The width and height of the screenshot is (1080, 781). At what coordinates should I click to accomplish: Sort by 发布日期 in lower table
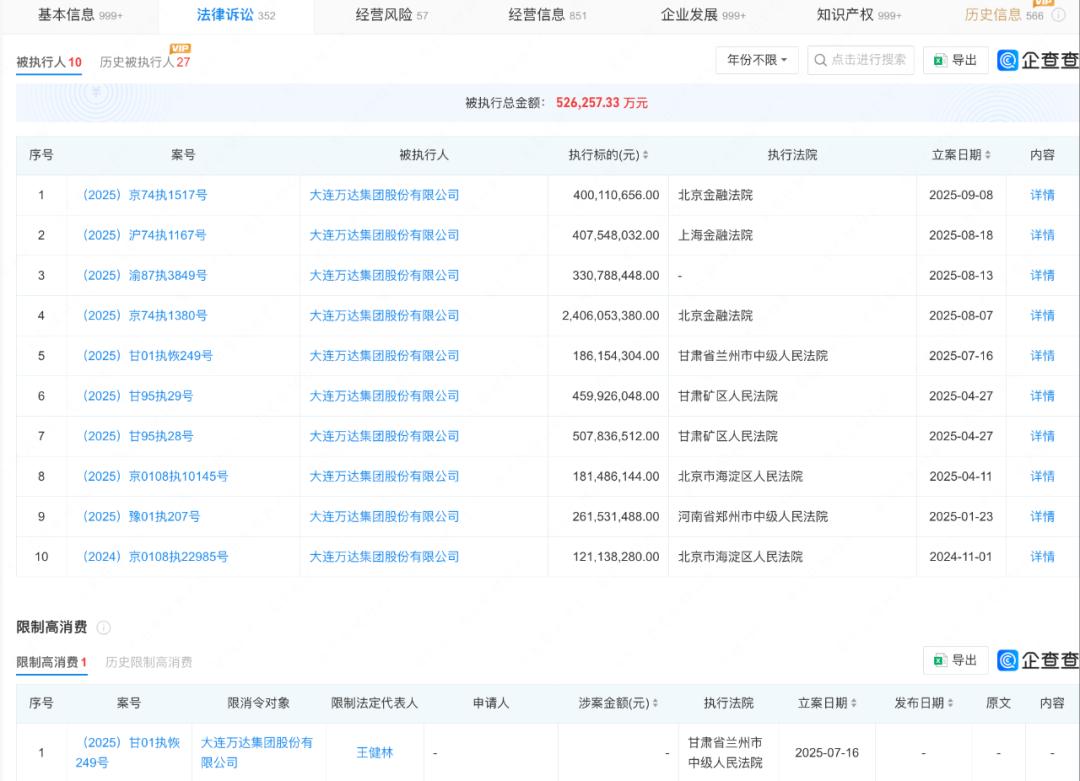[x=950, y=703]
